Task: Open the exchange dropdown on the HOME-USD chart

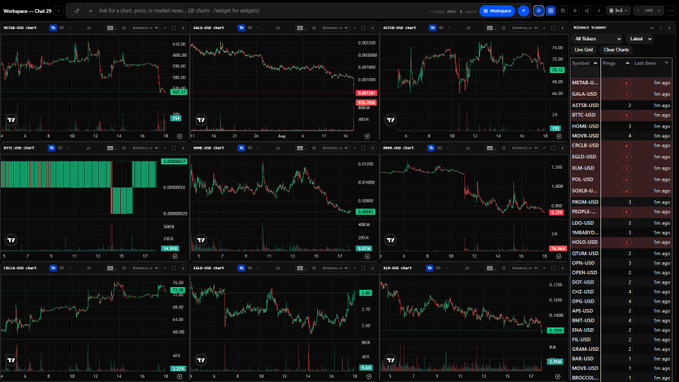Action: pyautogui.click(x=335, y=148)
